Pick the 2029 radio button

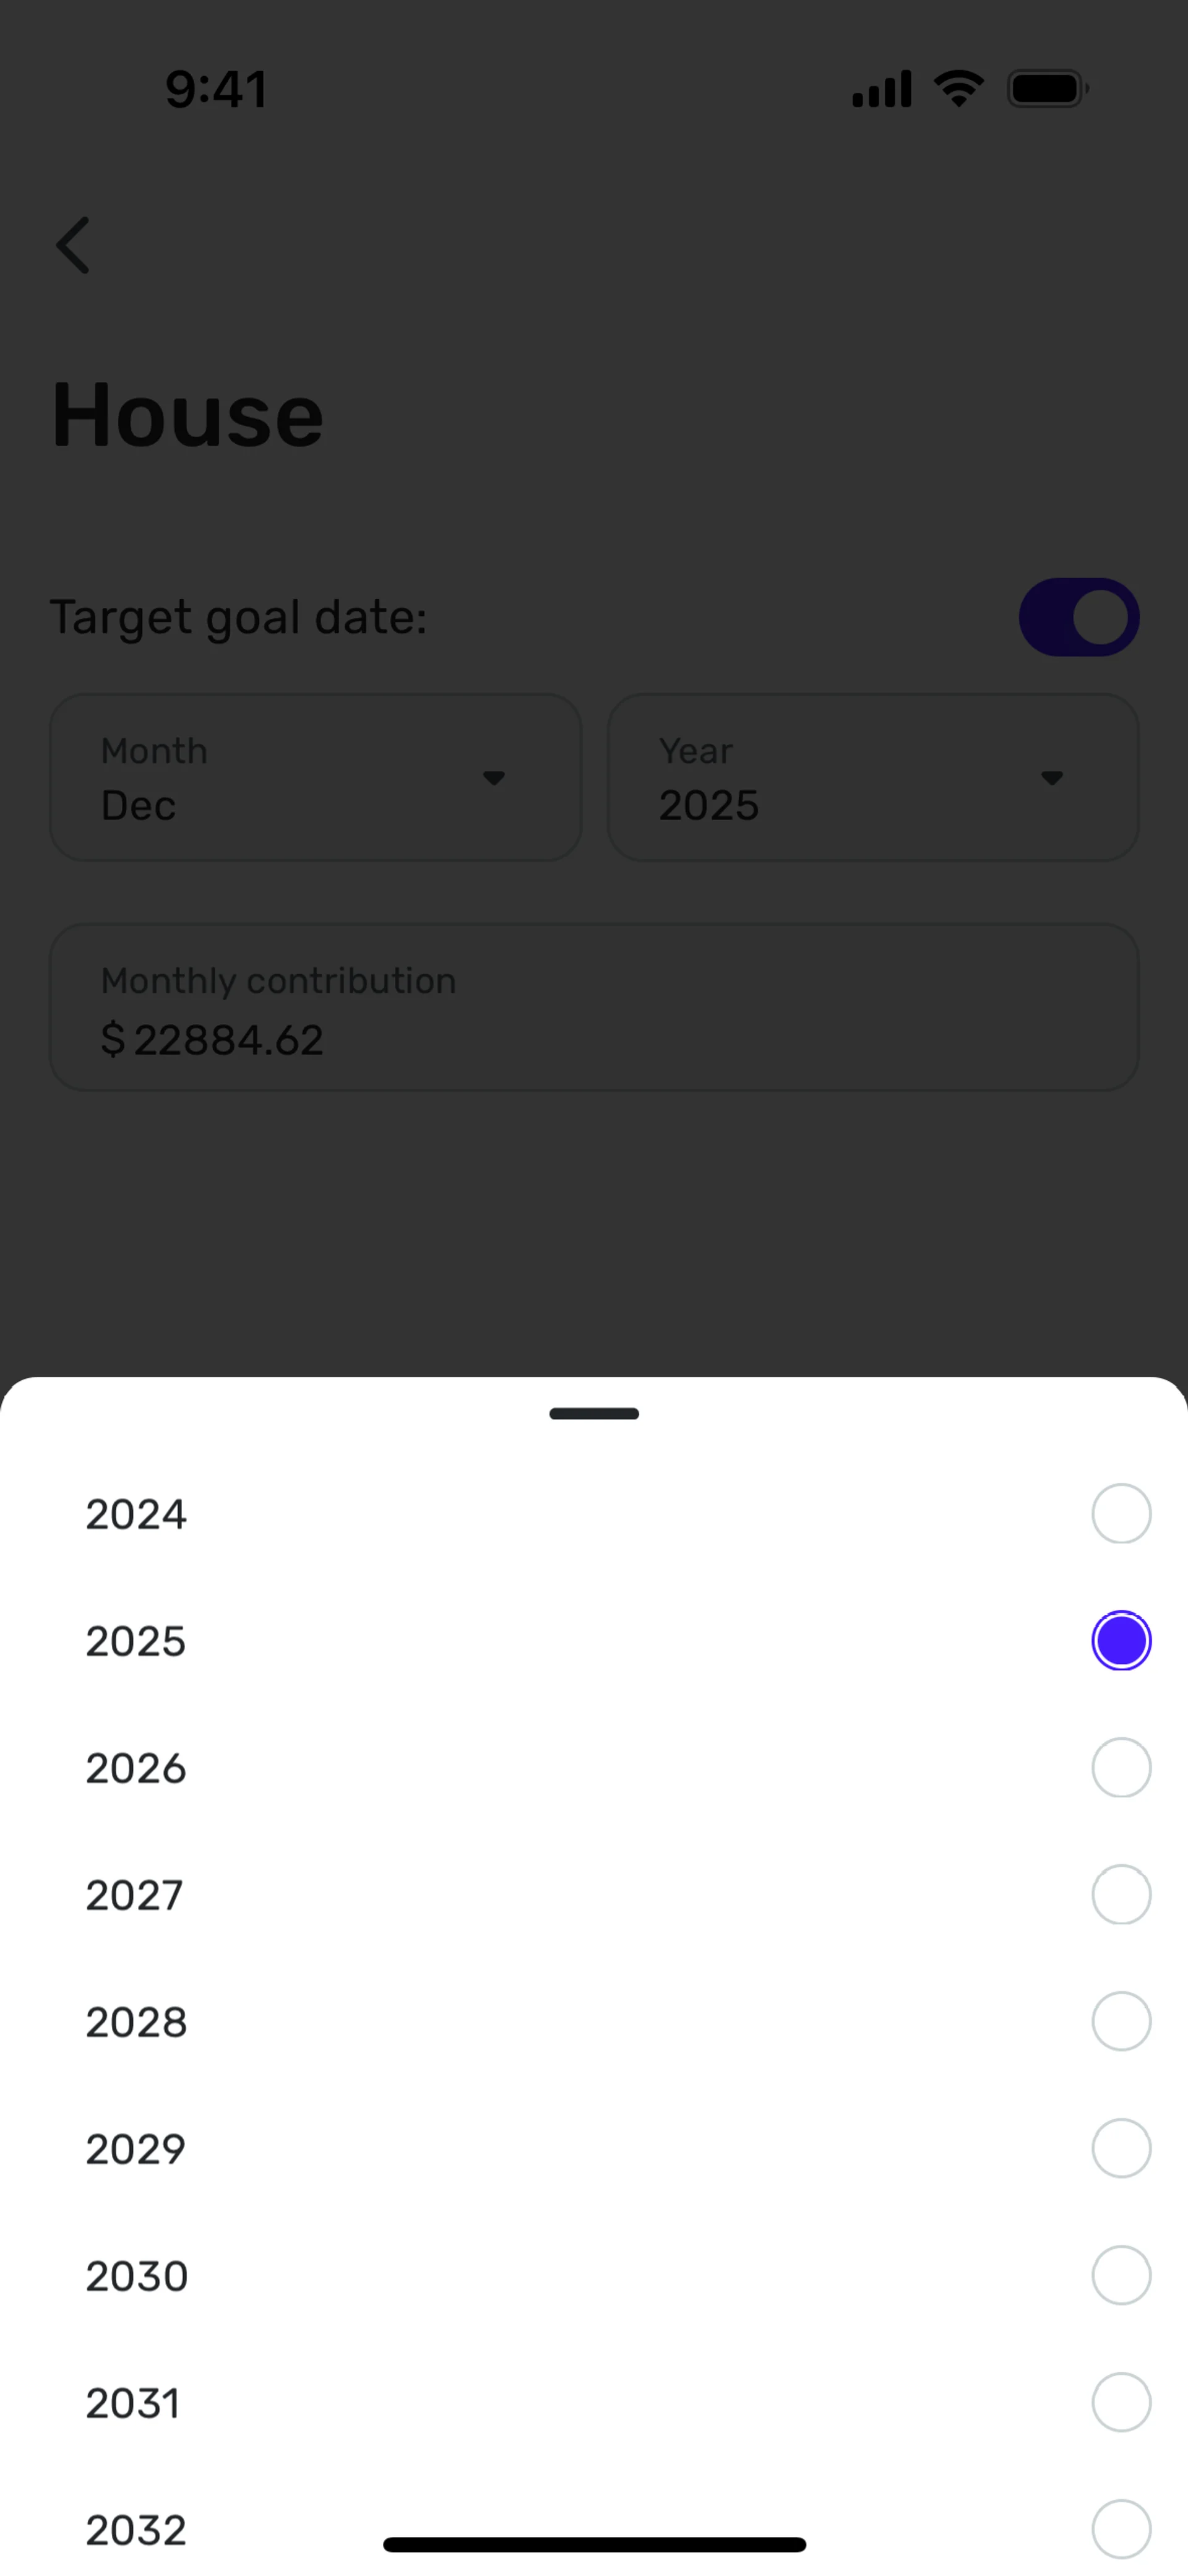coord(1121,2148)
